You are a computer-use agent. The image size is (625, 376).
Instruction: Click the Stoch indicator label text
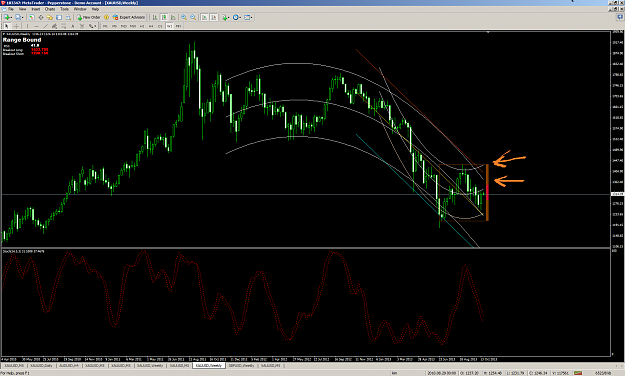pyautogui.click(x=24, y=252)
